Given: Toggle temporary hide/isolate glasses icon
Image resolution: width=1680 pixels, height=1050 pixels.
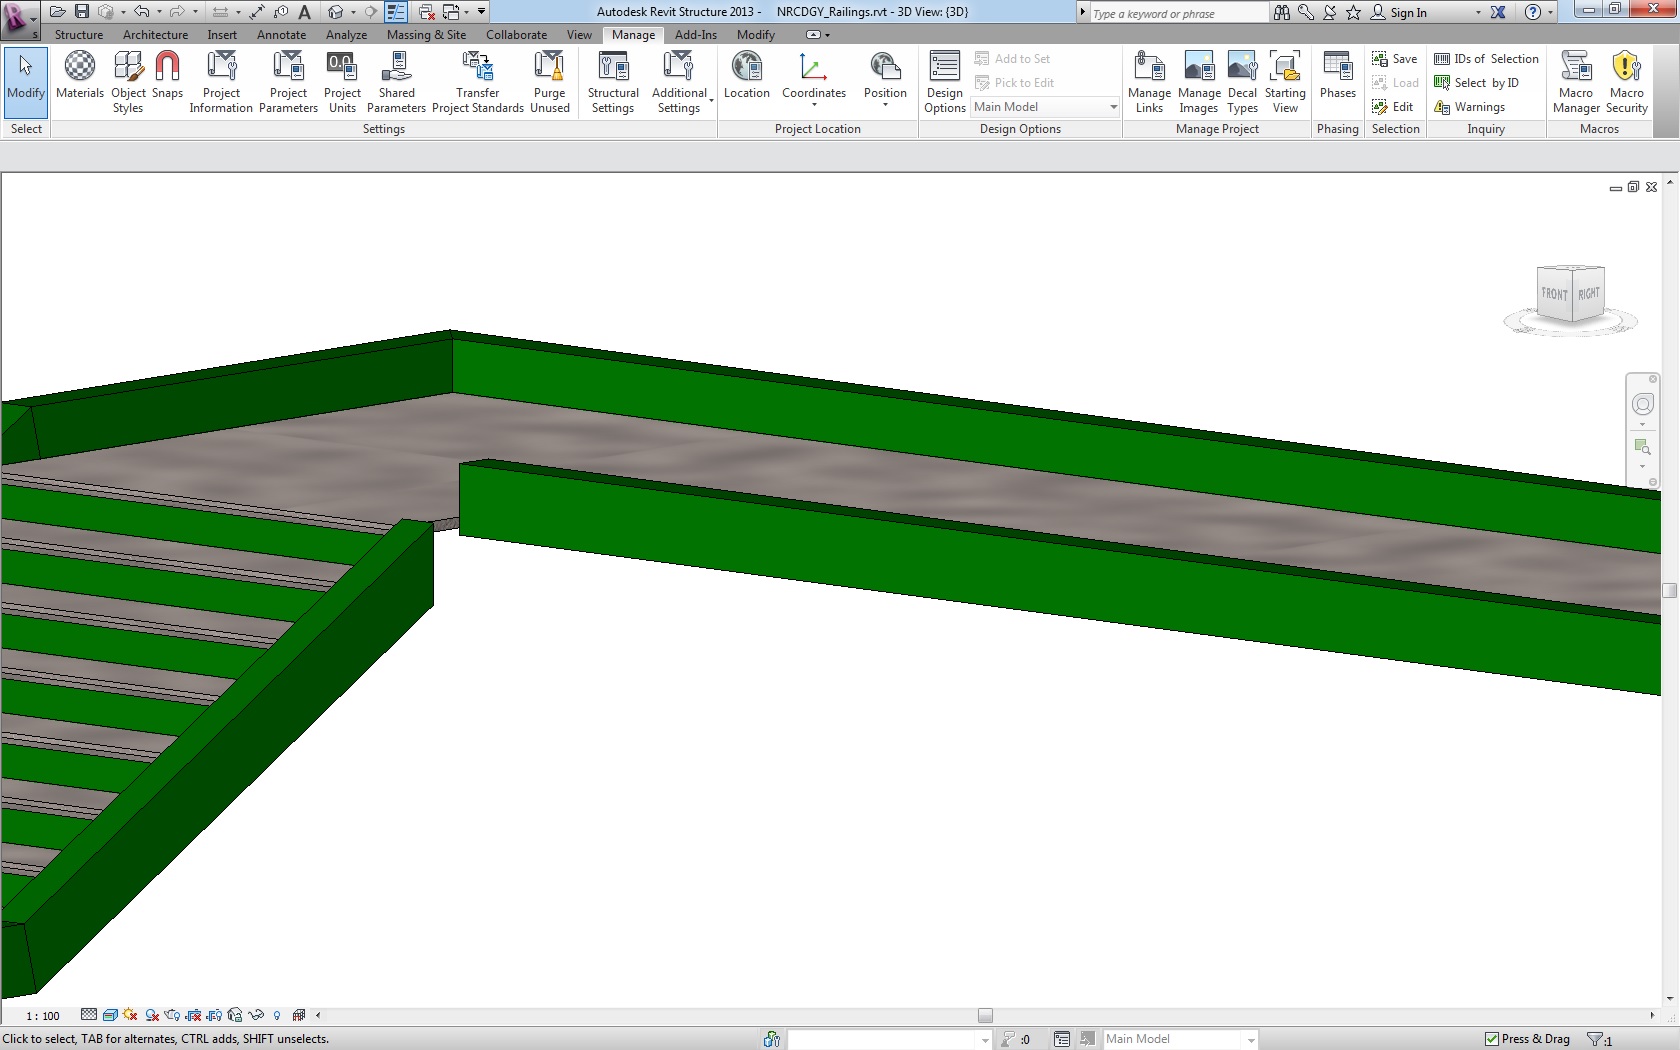Looking at the screenshot, I should click(x=256, y=1015).
